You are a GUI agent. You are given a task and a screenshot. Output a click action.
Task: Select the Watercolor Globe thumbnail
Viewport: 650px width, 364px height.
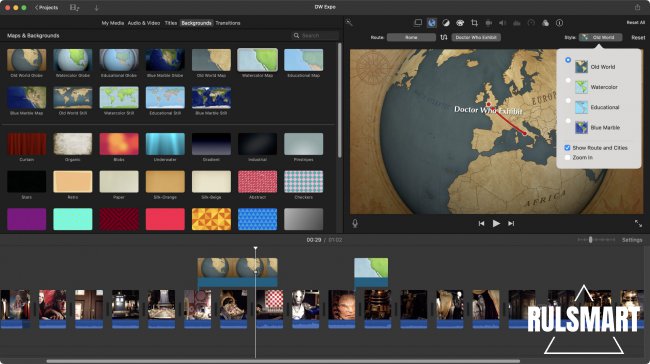(x=73, y=60)
